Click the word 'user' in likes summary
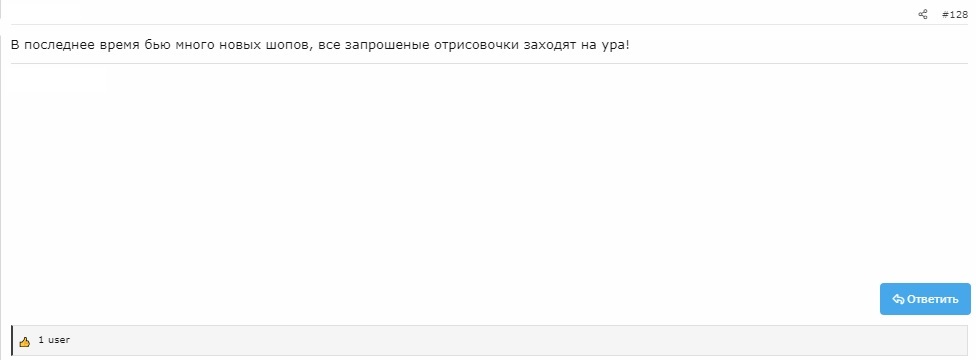The height and width of the screenshot is (360, 976). tap(59, 340)
